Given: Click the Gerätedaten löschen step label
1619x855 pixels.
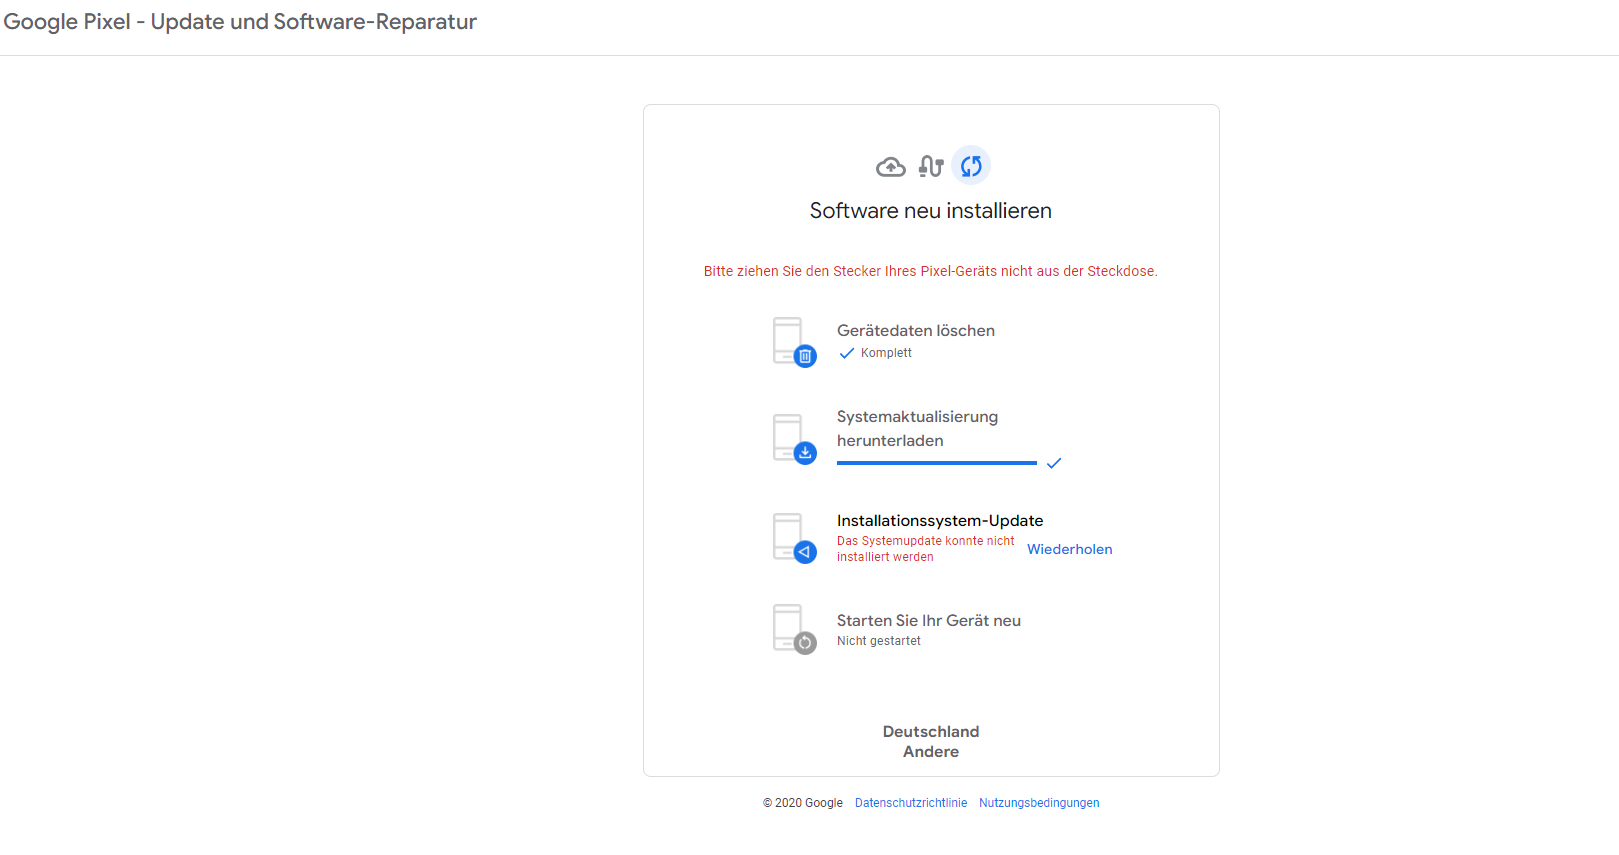Looking at the screenshot, I should click(x=916, y=331).
